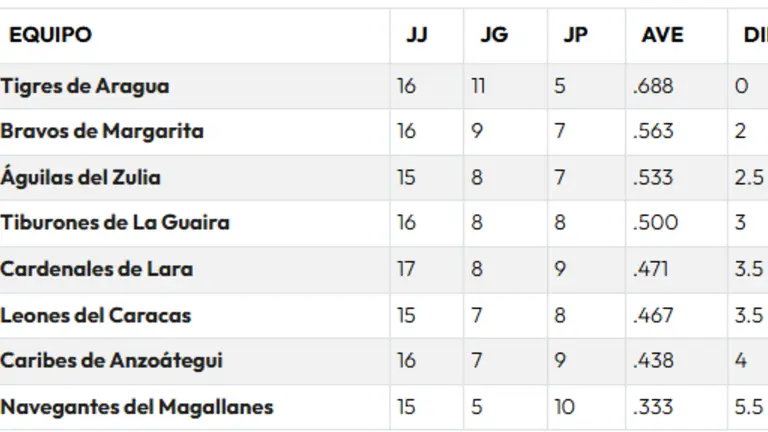The image size is (768, 432).
Task: Click the AVE column header
Action: click(x=663, y=35)
